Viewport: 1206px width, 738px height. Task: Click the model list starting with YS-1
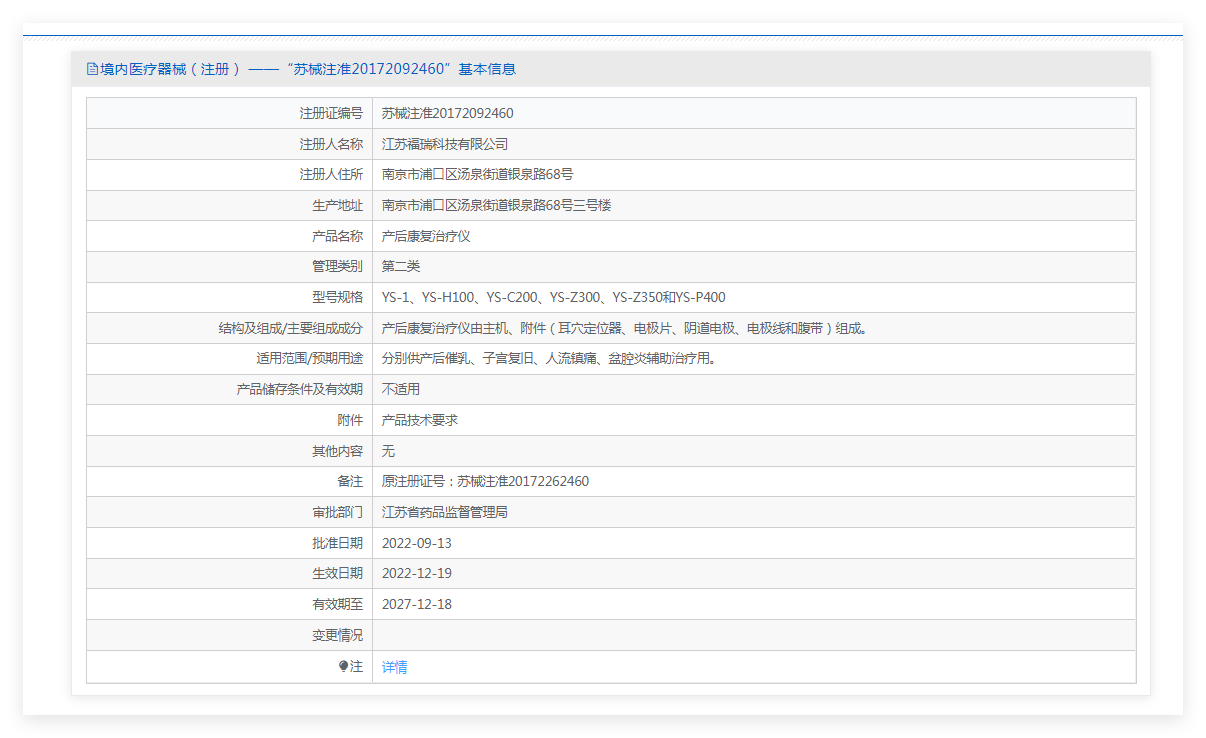click(x=553, y=297)
